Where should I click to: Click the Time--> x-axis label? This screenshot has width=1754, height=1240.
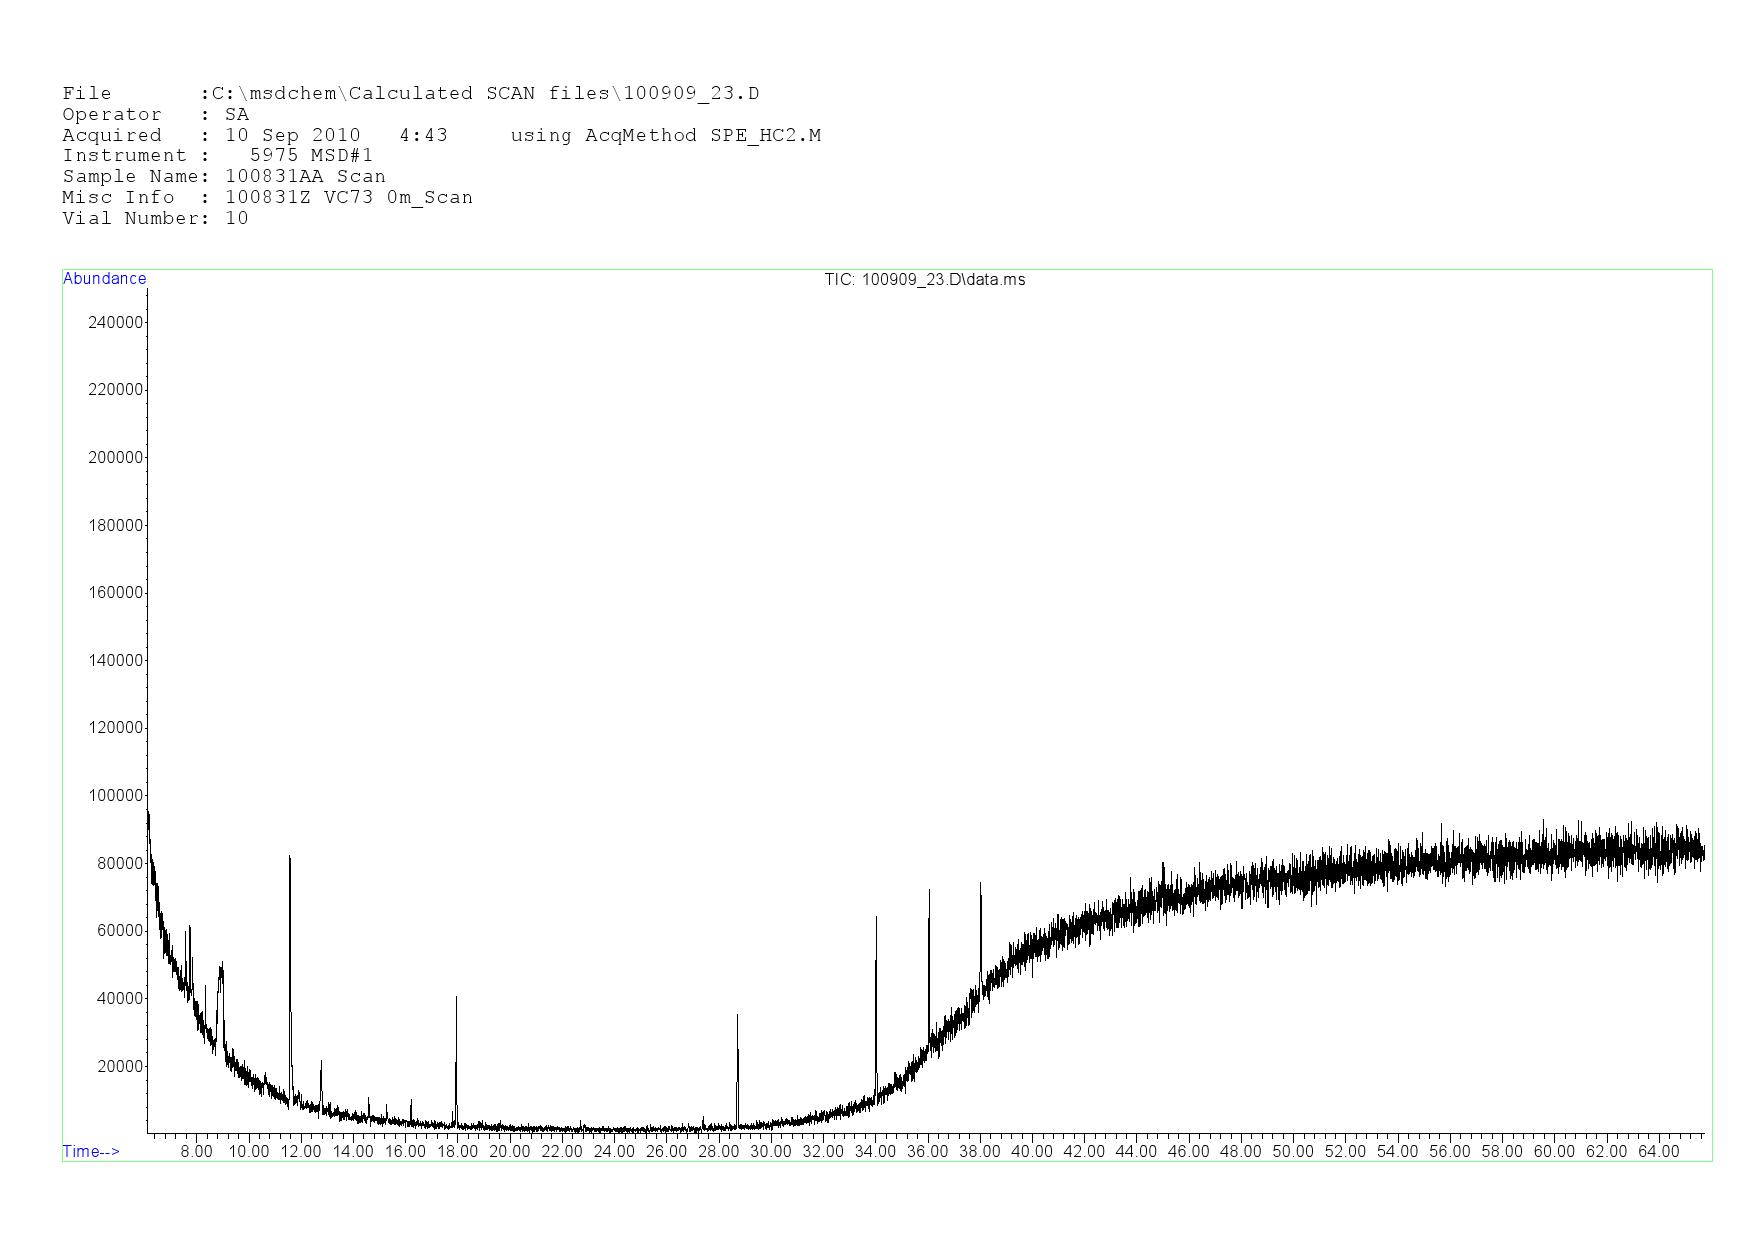coord(91,1151)
